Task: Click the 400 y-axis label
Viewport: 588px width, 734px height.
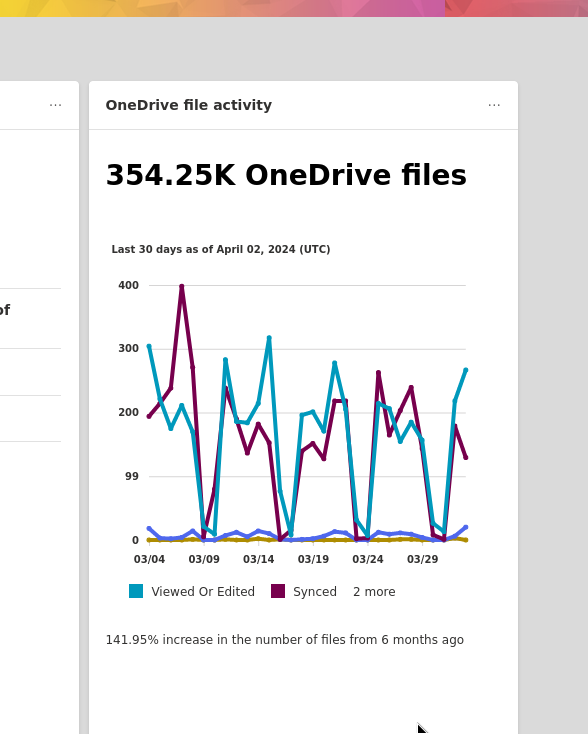Action: (x=128, y=285)
